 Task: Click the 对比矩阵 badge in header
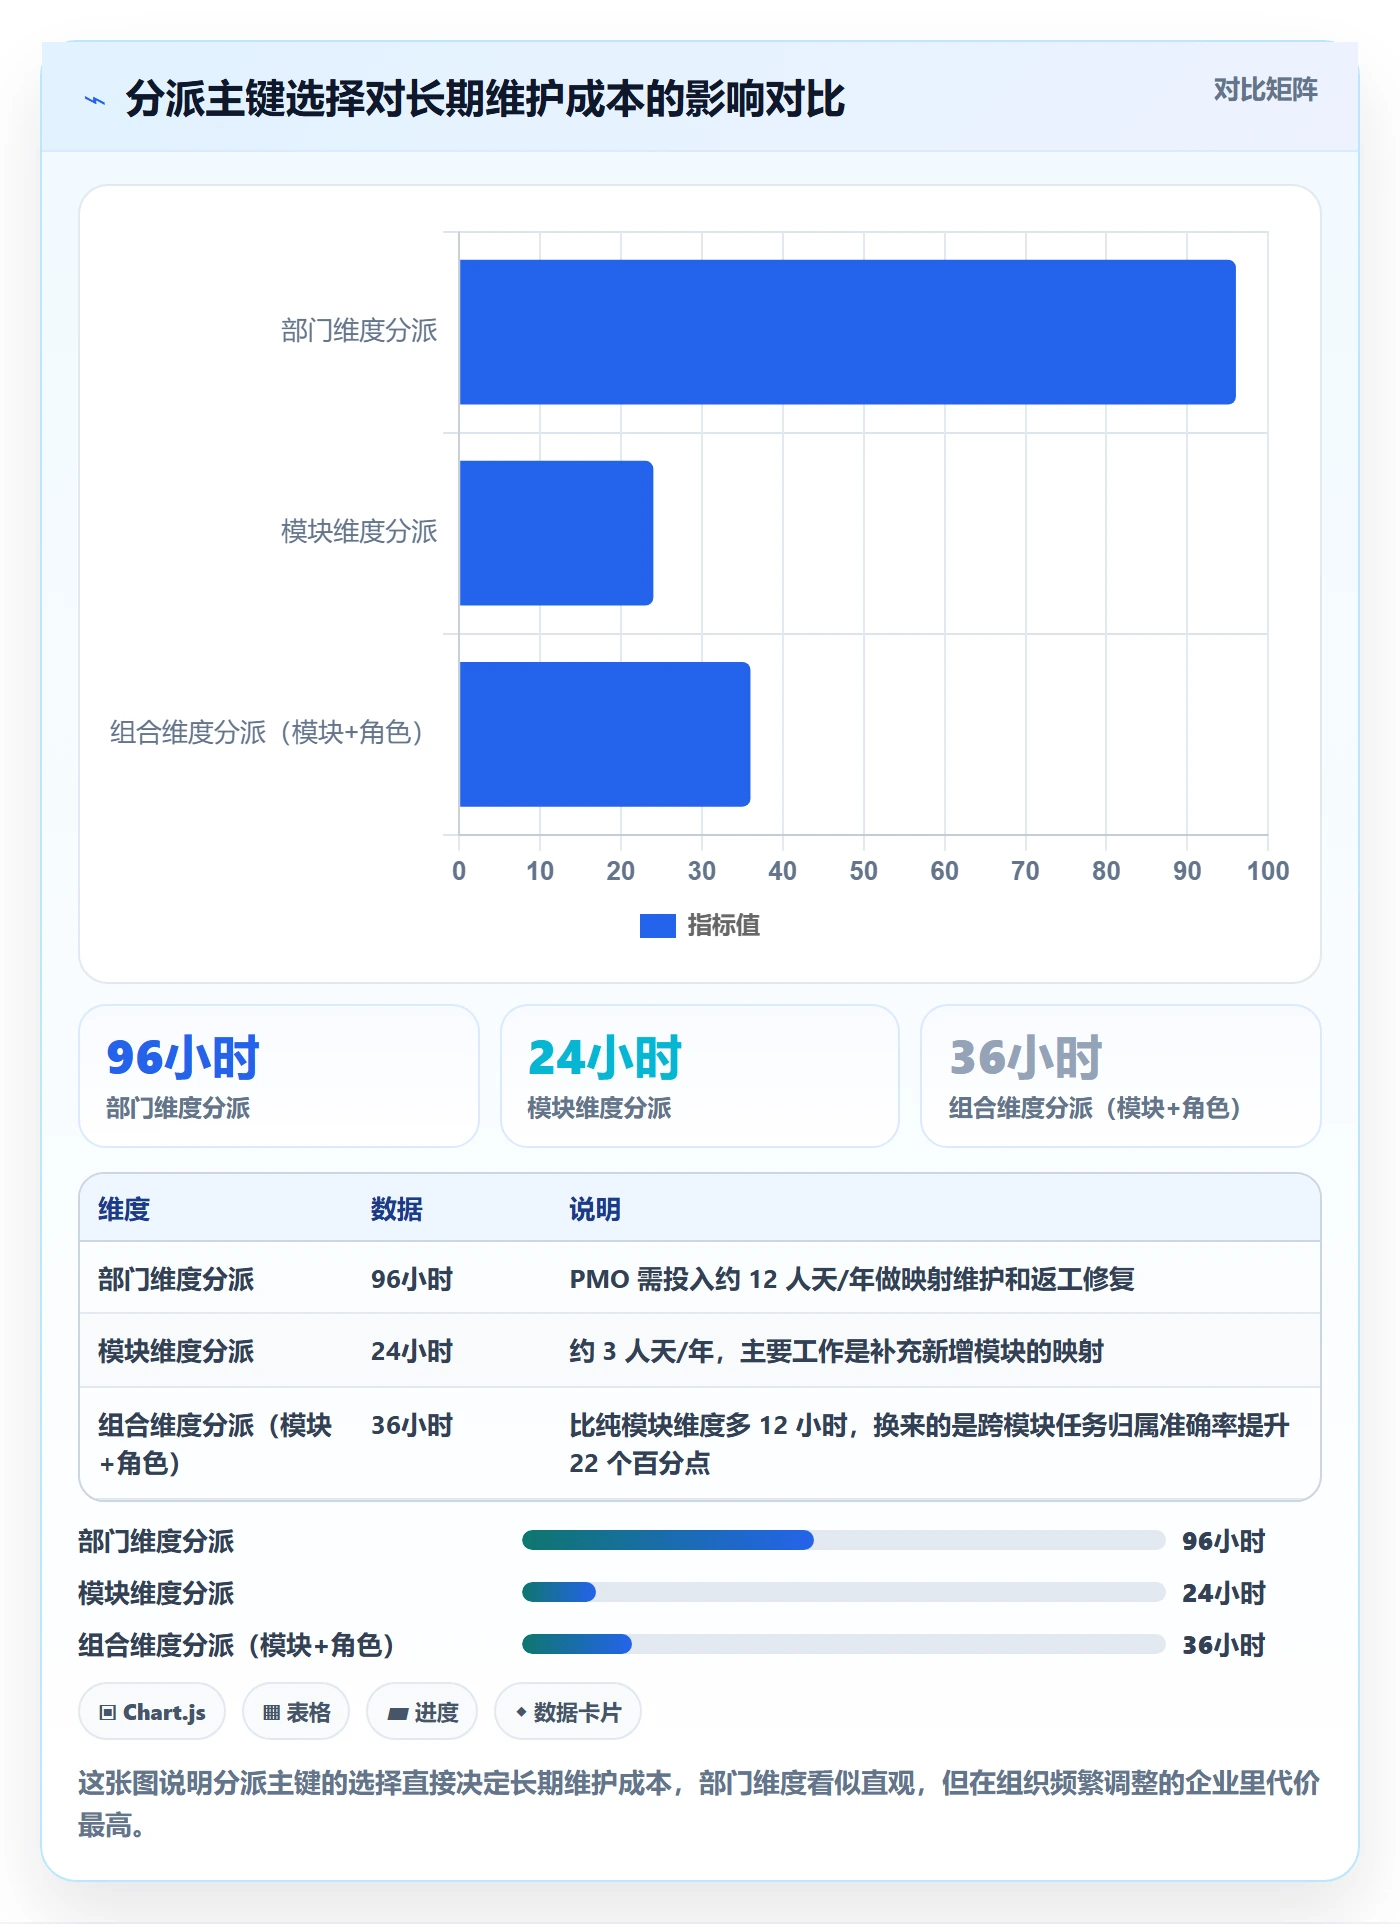pyautogui.click(x=1265, y=90)
